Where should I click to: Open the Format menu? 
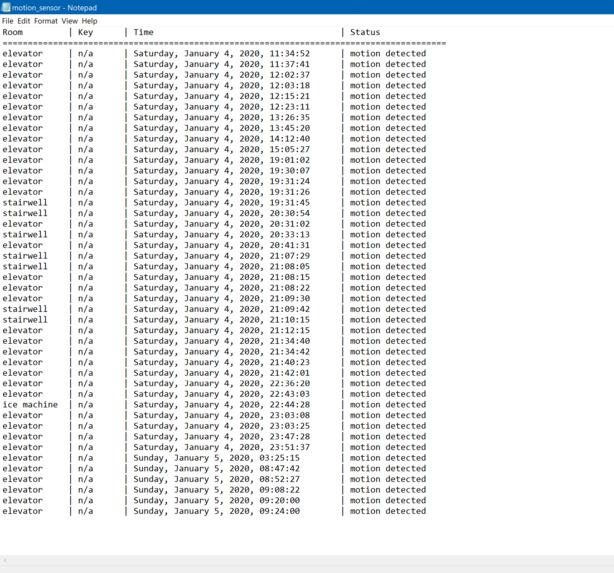(46, 21)
